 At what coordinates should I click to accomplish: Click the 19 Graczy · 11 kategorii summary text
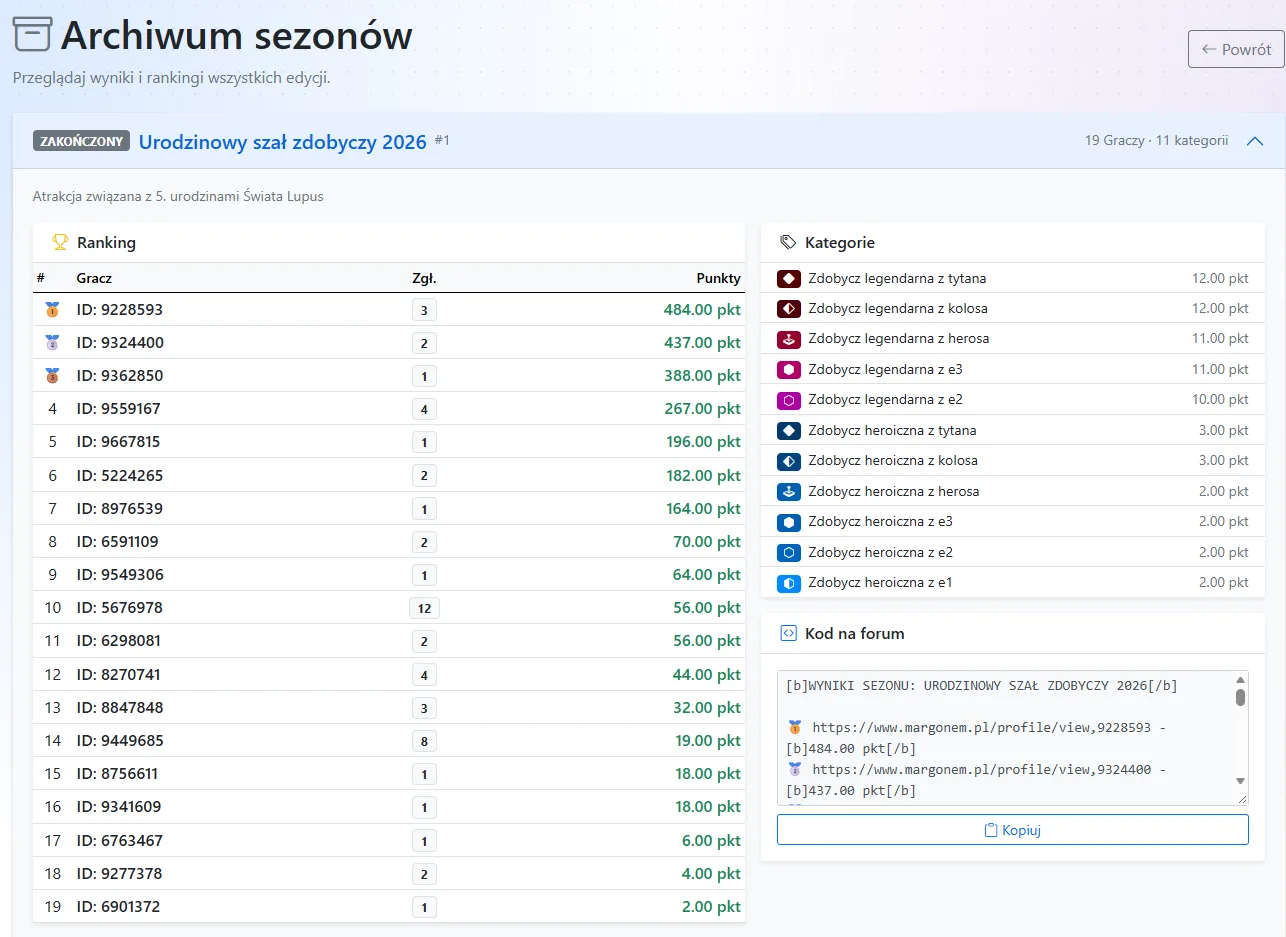click(1156, 141)
